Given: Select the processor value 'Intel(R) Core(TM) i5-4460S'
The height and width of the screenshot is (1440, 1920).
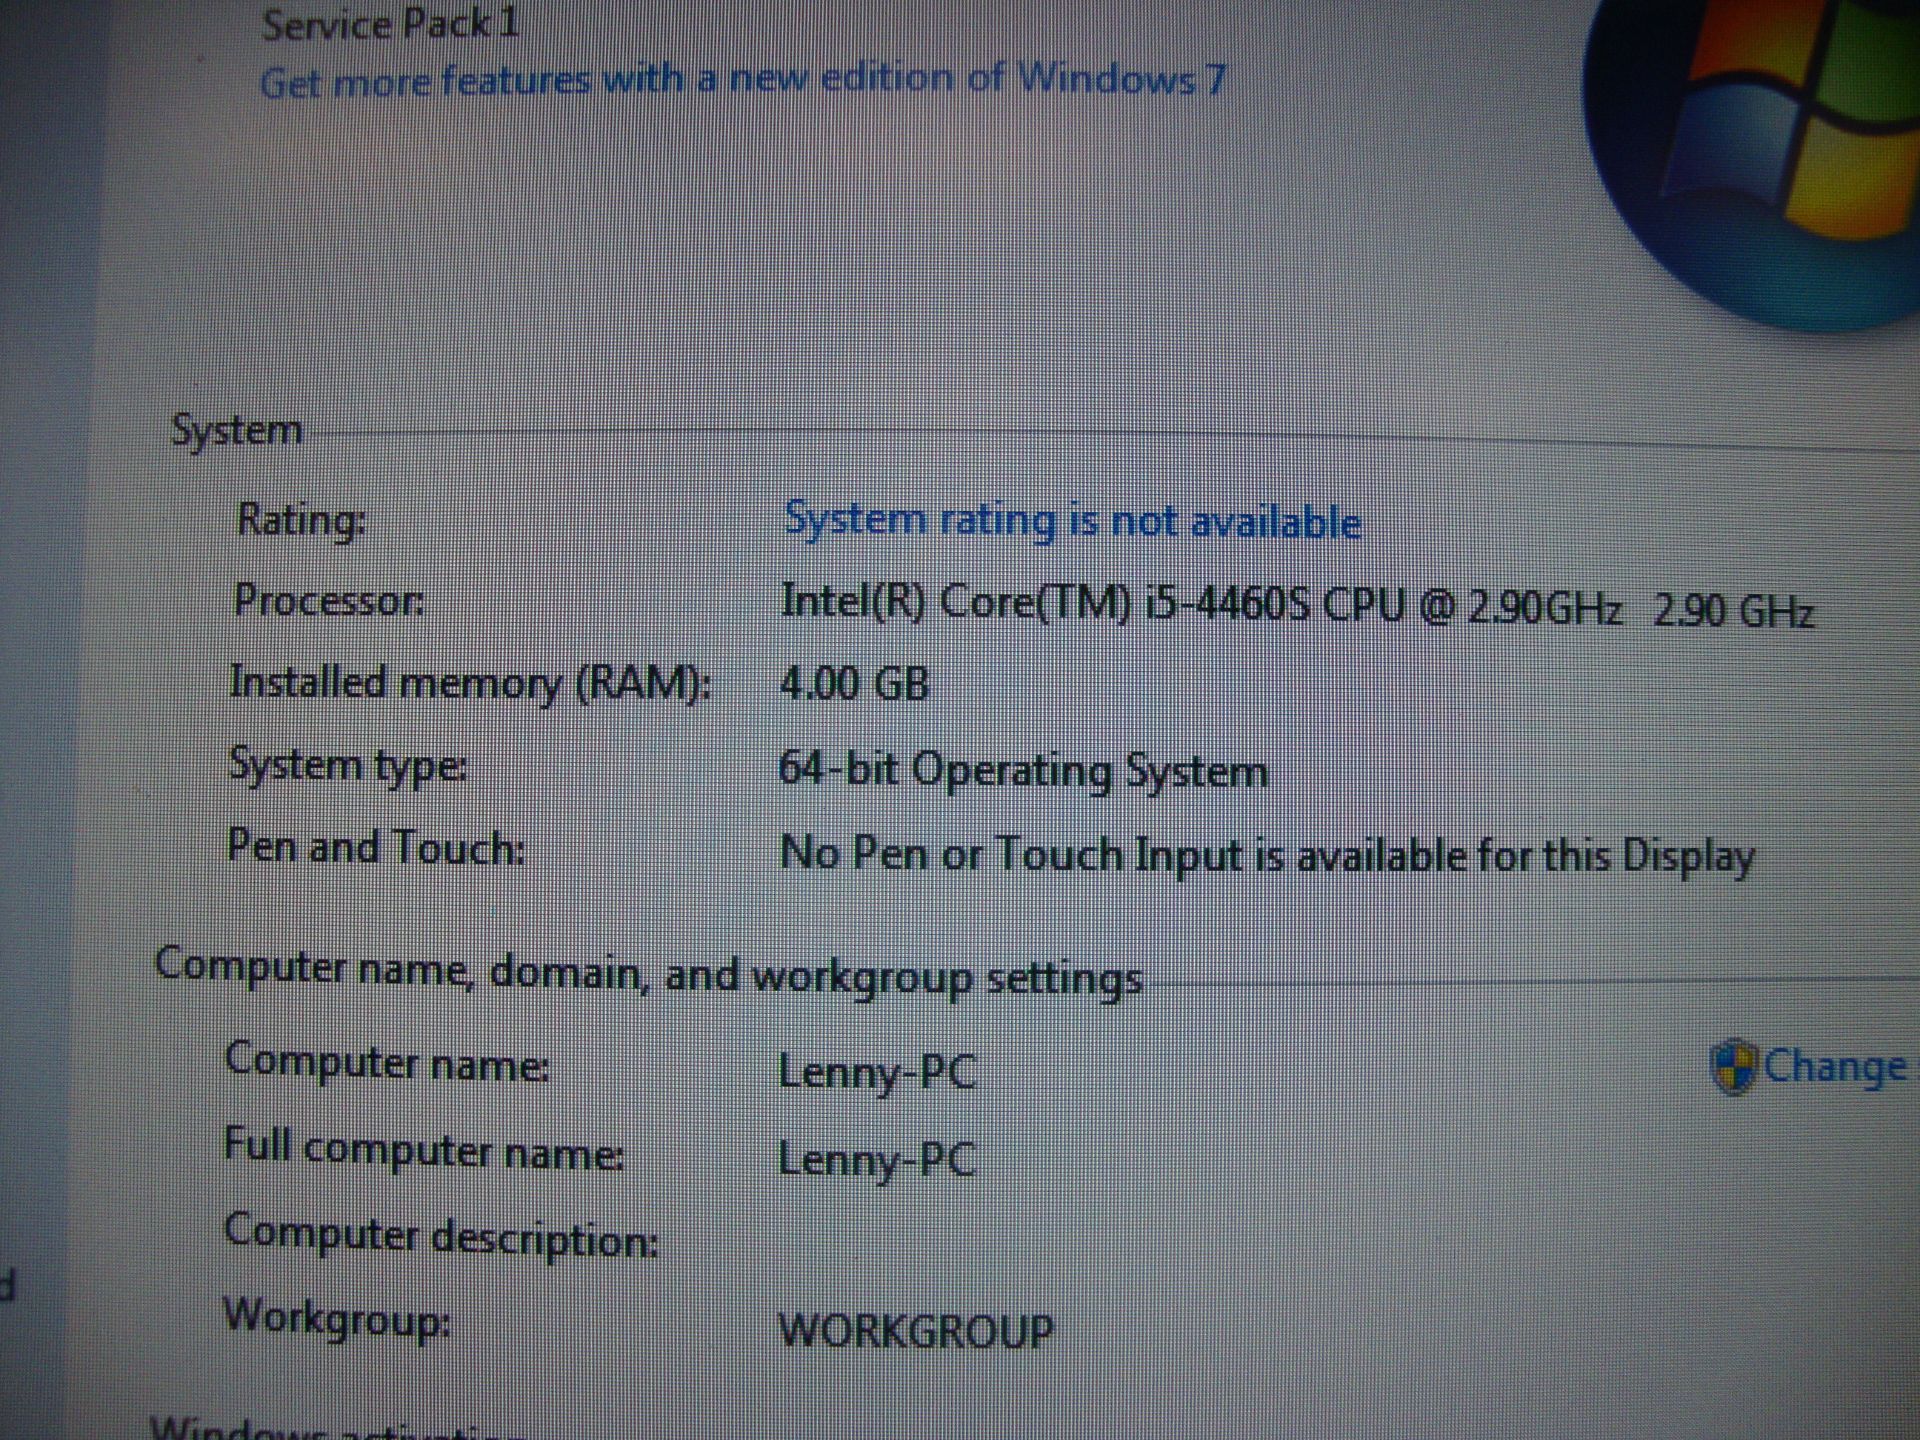Looking at the screenshot, I should point(1044,604).
